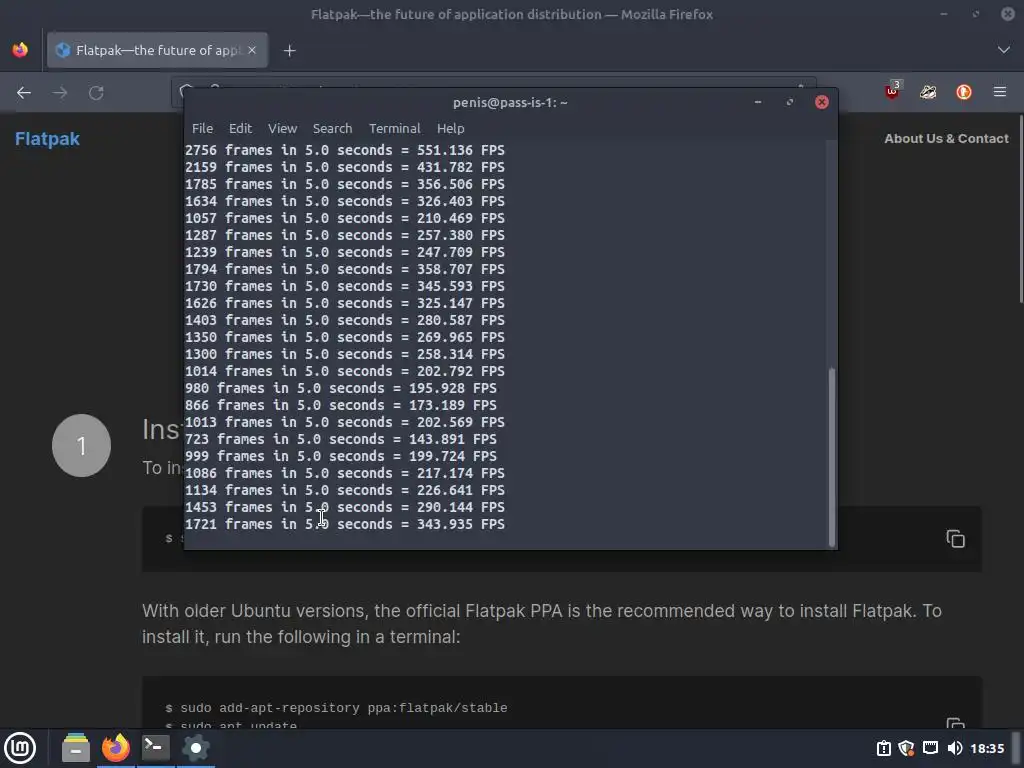Open the settings app in taskbar

tap(195, 748)
